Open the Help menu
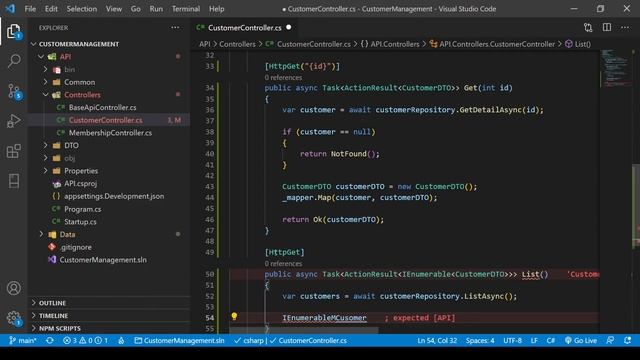640x360 pixels. tap(217, 9)
